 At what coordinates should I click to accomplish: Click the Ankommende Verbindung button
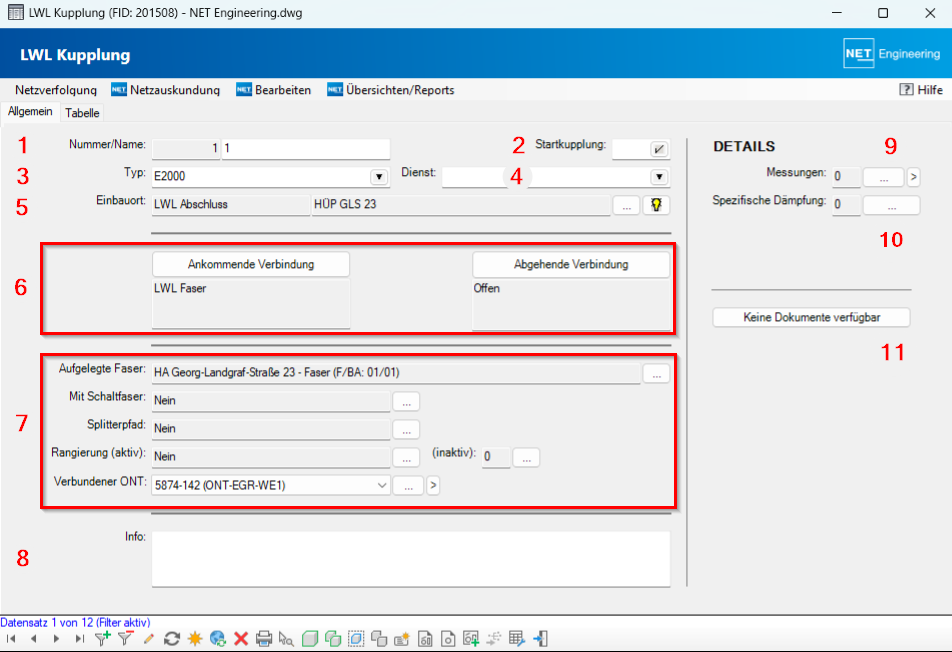tap(251, 264)
